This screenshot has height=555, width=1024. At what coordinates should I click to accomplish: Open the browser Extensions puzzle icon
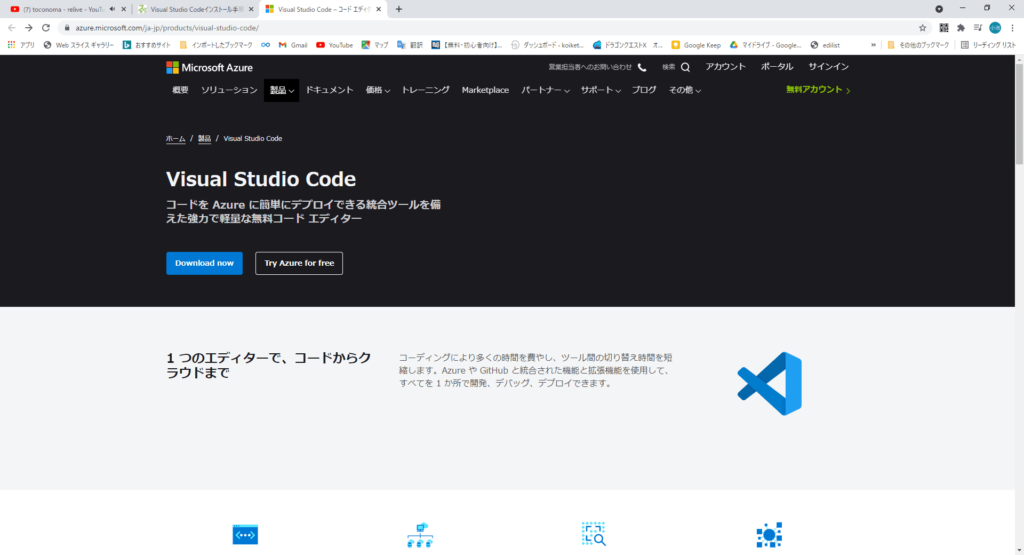[x=961, y=28]
